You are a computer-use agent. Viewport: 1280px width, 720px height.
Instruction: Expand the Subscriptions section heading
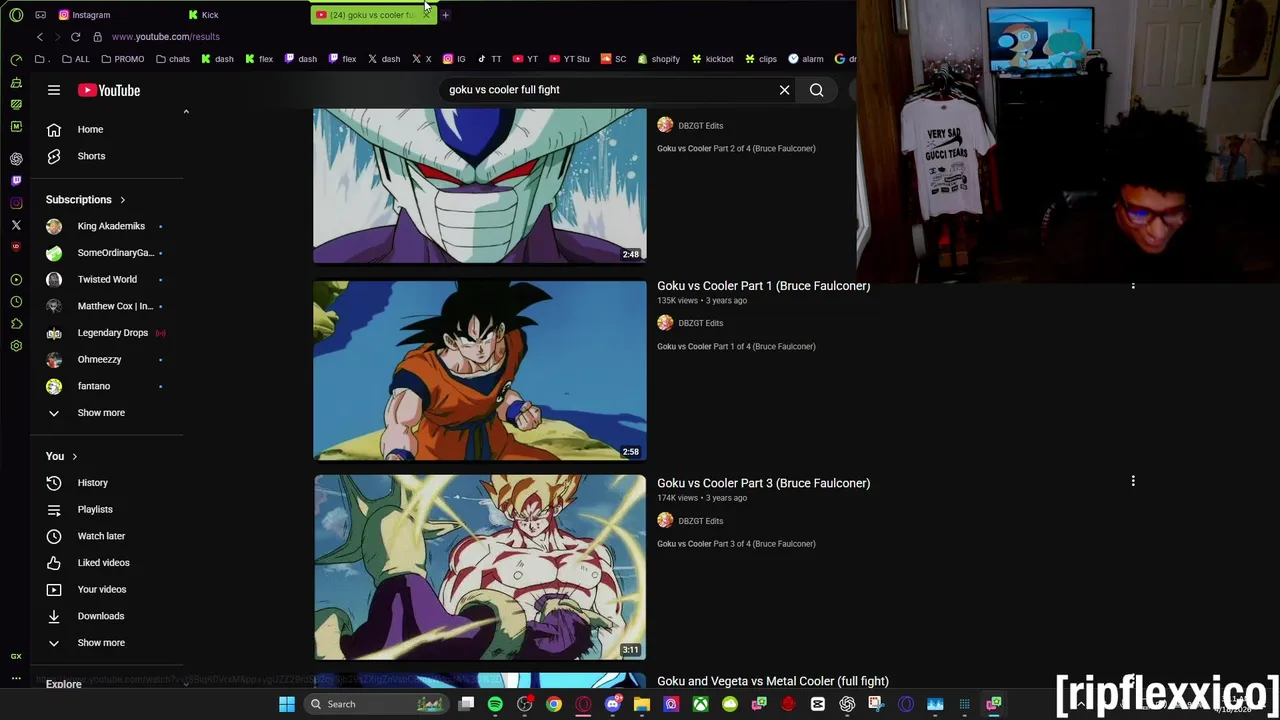pos(85,200)
